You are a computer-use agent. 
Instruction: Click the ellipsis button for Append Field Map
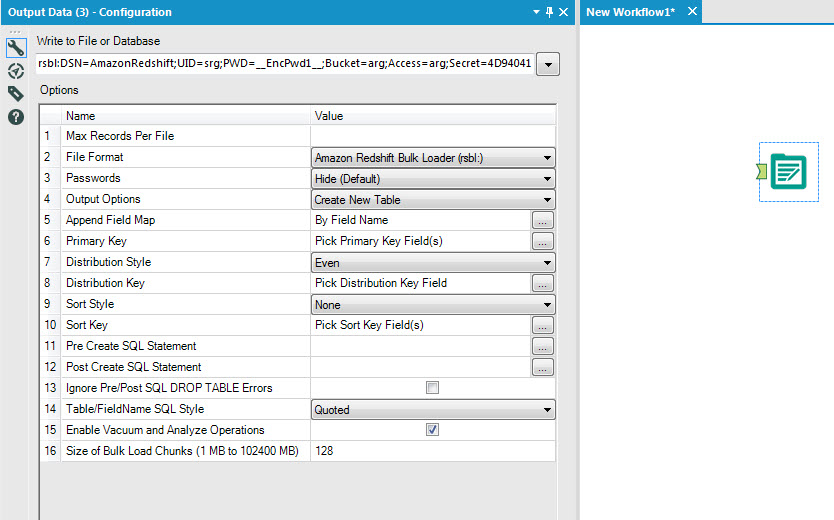tap(543, 220)
